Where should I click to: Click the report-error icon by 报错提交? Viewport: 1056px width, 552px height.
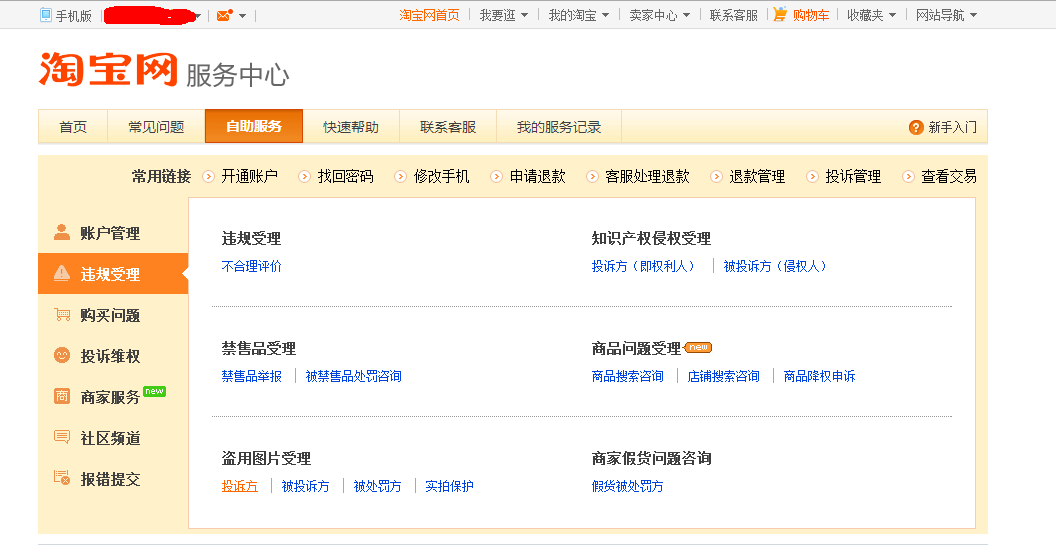62,478
